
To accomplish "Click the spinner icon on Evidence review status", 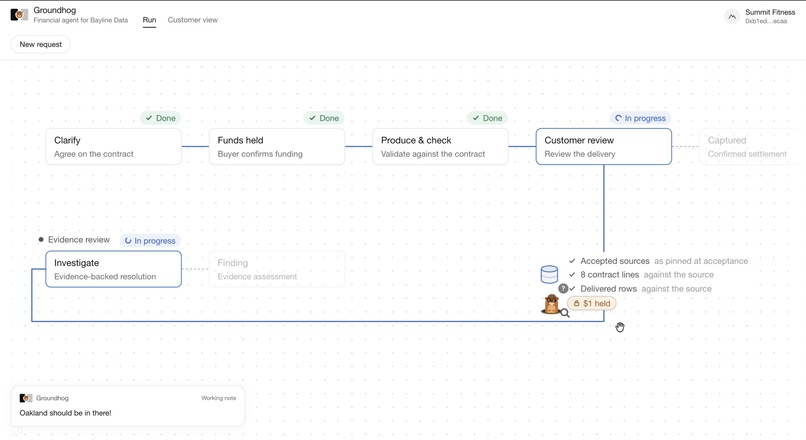I will tap(128, 241).
